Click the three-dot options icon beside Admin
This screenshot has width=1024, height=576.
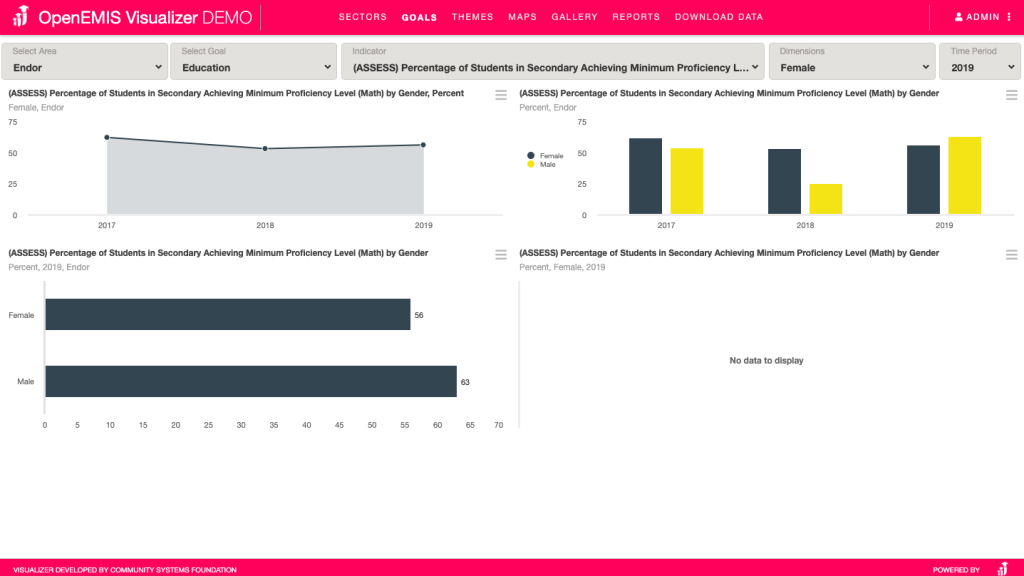(1008, 17)
